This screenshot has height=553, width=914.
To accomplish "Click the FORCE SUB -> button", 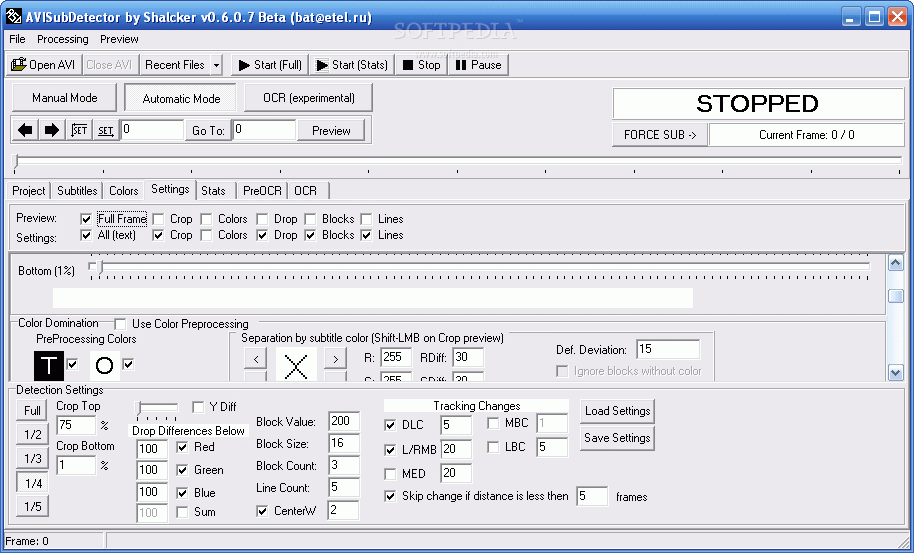I will 660,135.
